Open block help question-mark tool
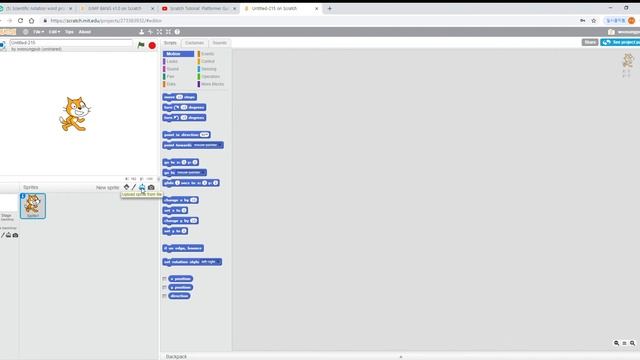The image size is (640, 360). click(177, 32)
